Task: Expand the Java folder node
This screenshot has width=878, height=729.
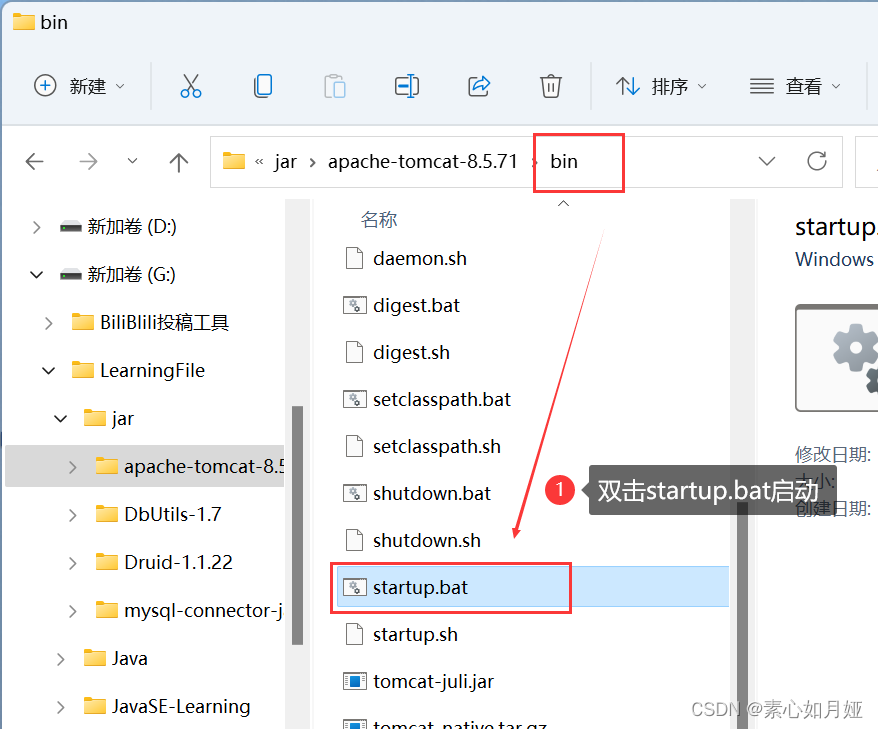Action: tap(60, 659)
